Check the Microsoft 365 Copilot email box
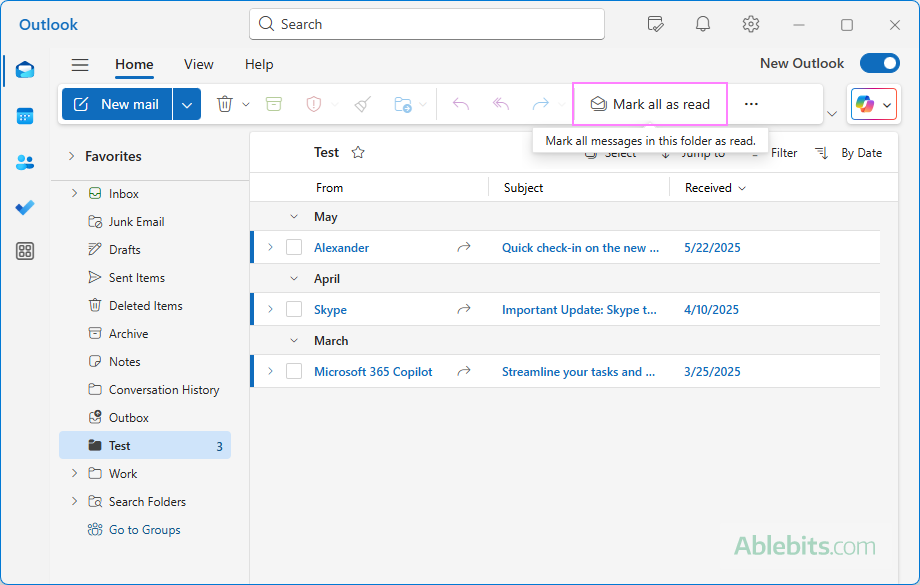 pyautogui.click(x=294, y=371)
